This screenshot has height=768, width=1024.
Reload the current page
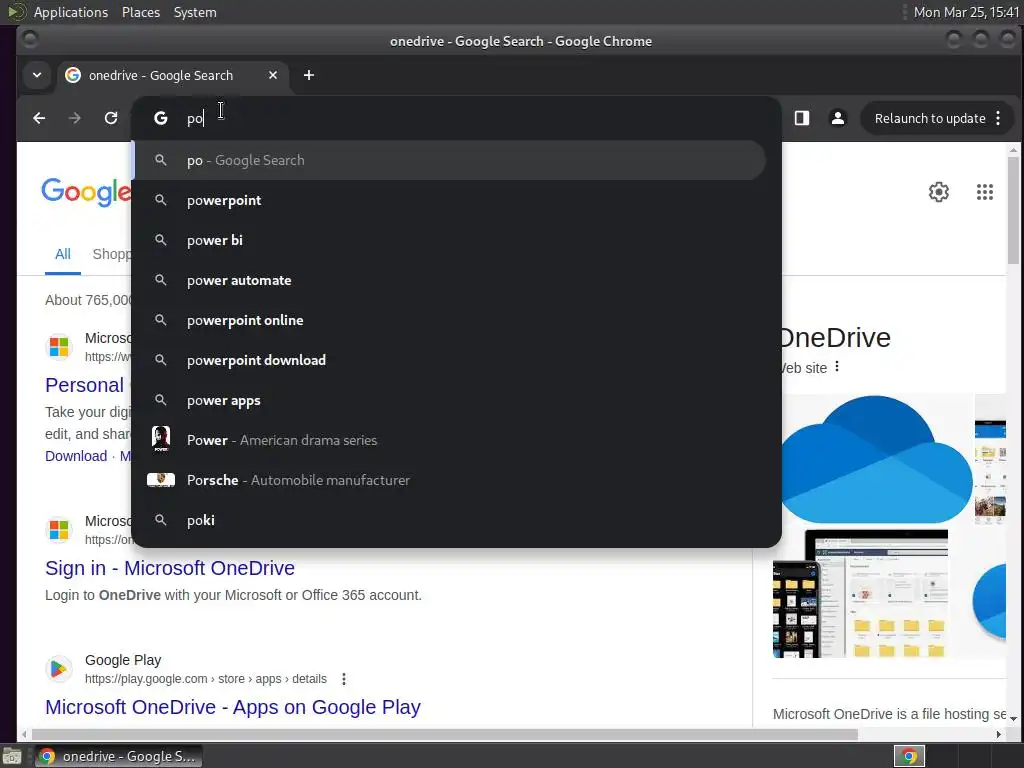click(x=111, y=118)
